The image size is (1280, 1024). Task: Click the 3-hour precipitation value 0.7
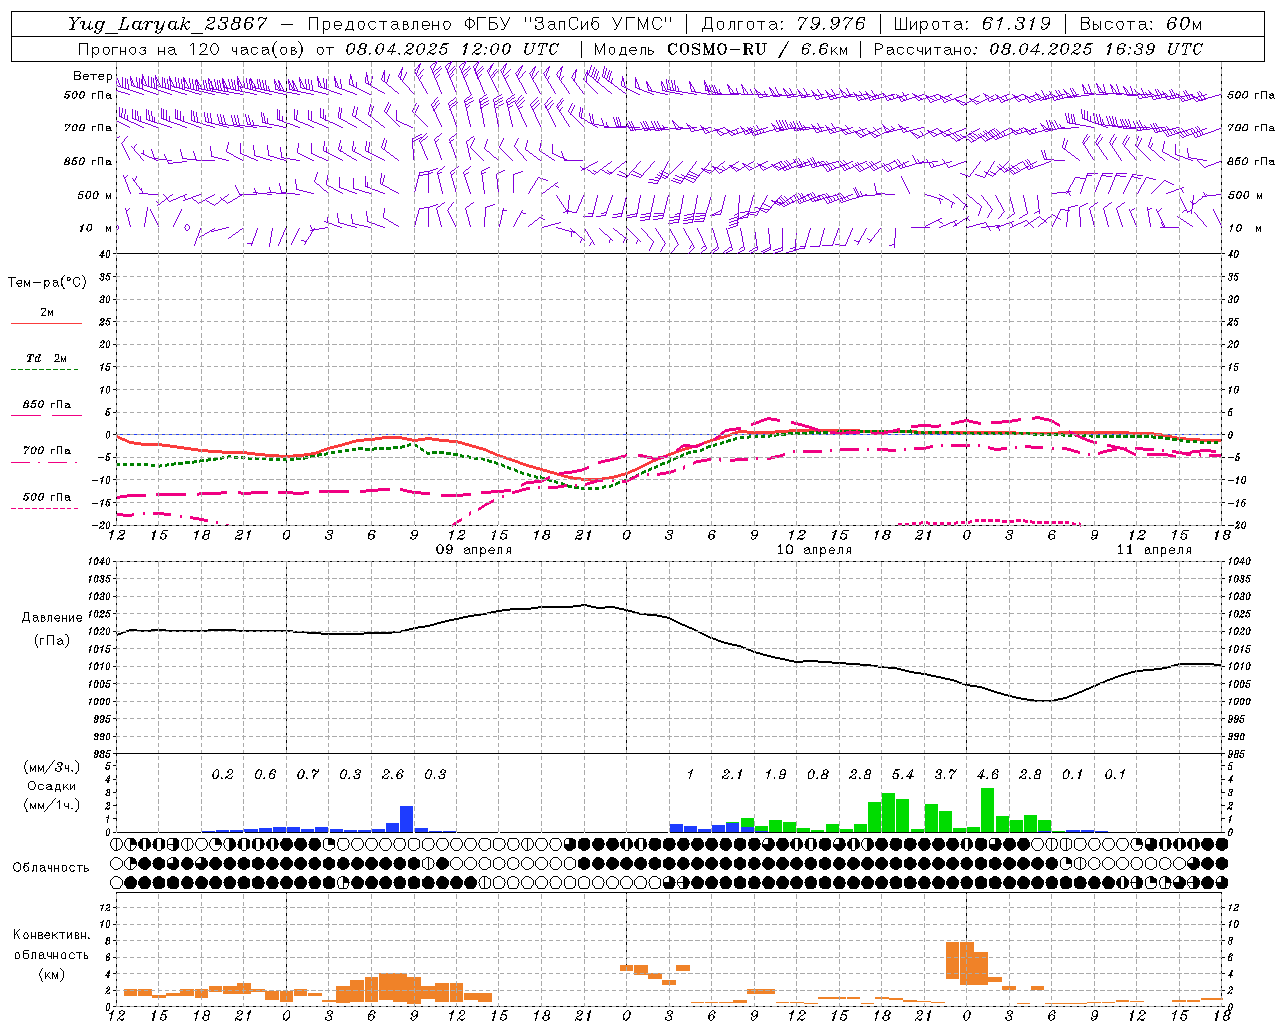coord(307,775)
